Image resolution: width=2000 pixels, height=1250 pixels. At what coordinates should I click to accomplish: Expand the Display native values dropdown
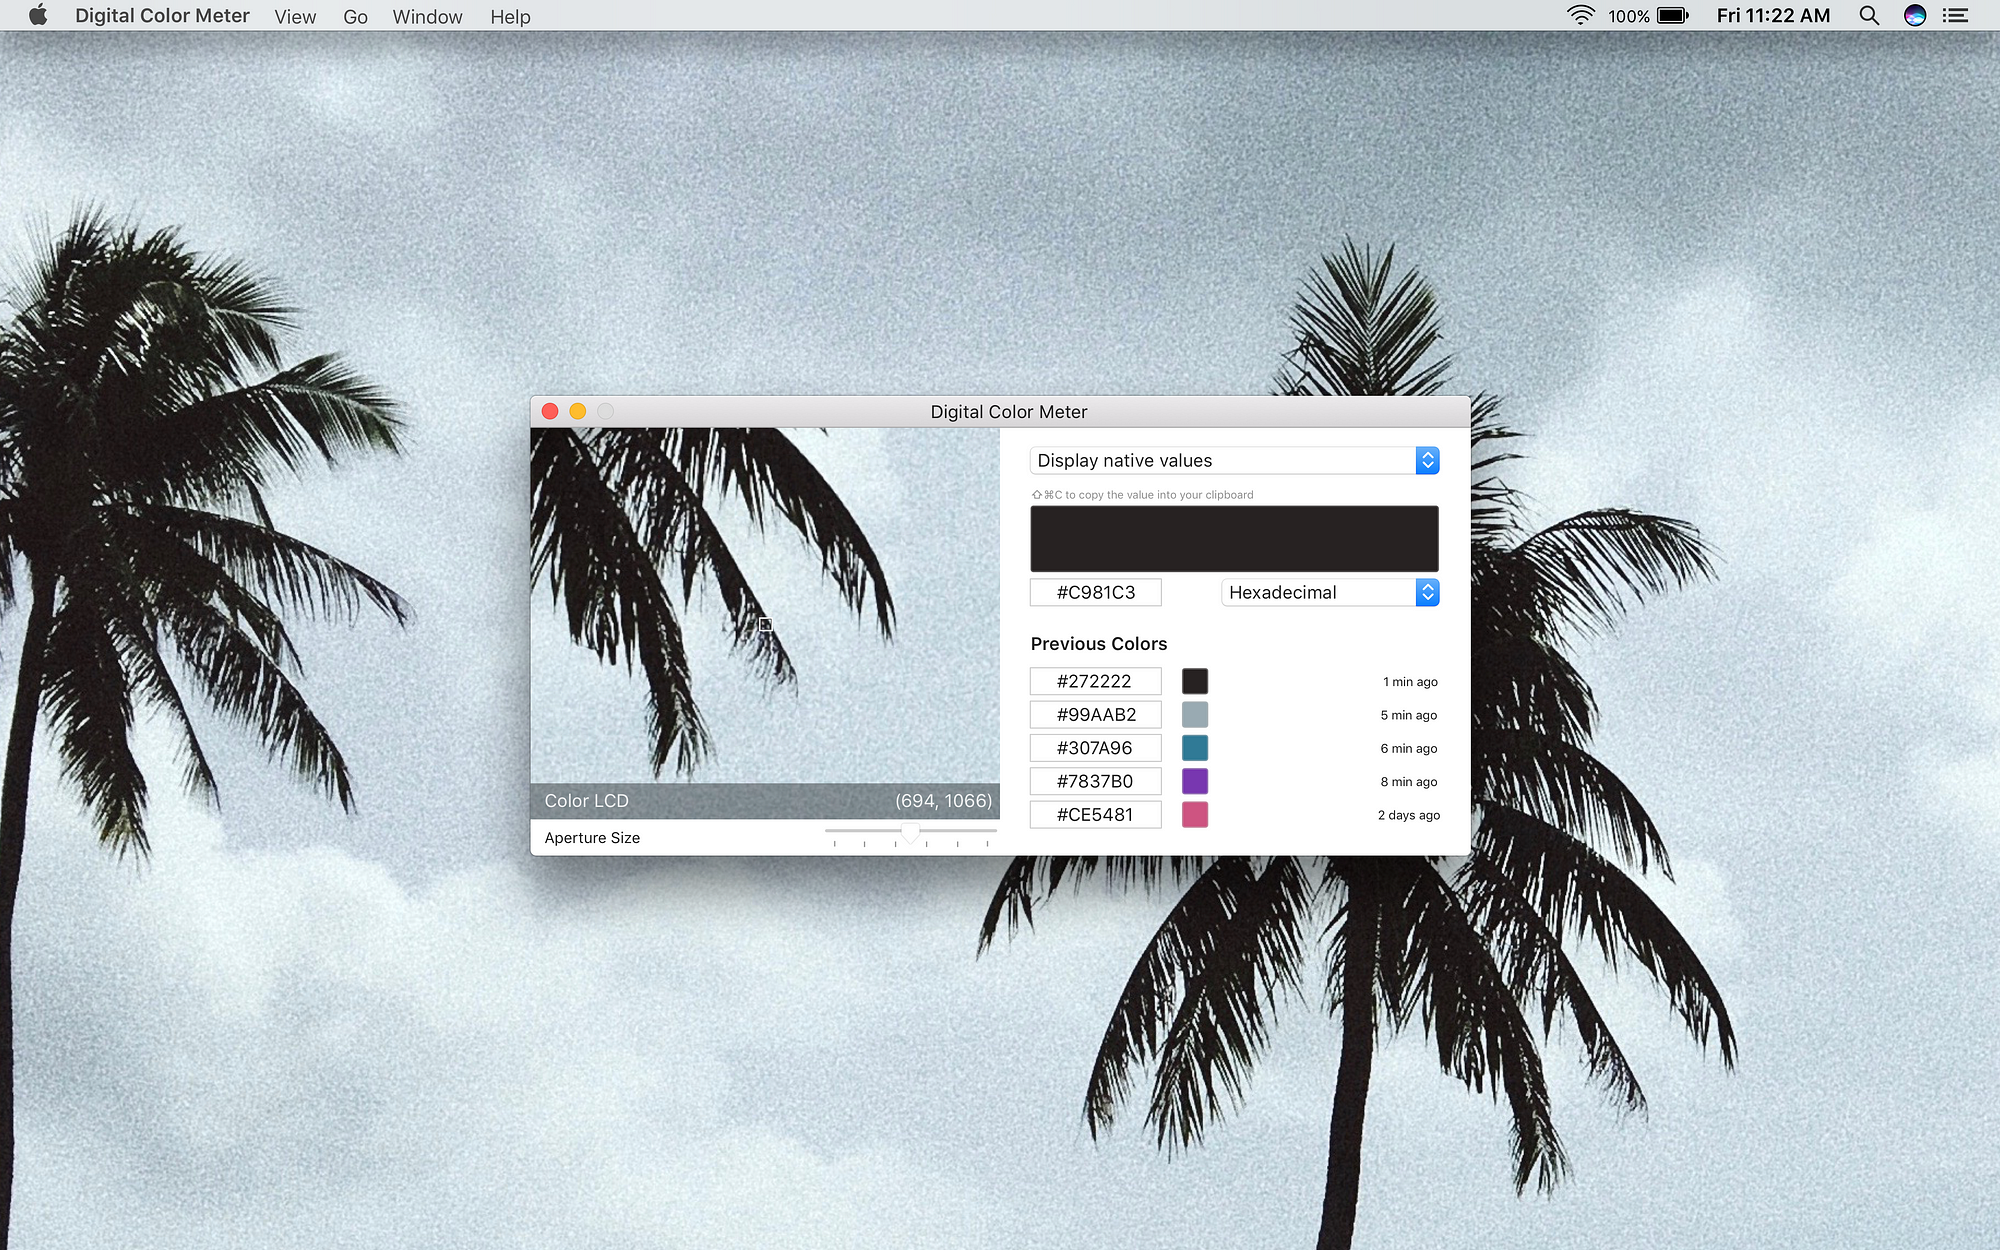[1234, 460]
